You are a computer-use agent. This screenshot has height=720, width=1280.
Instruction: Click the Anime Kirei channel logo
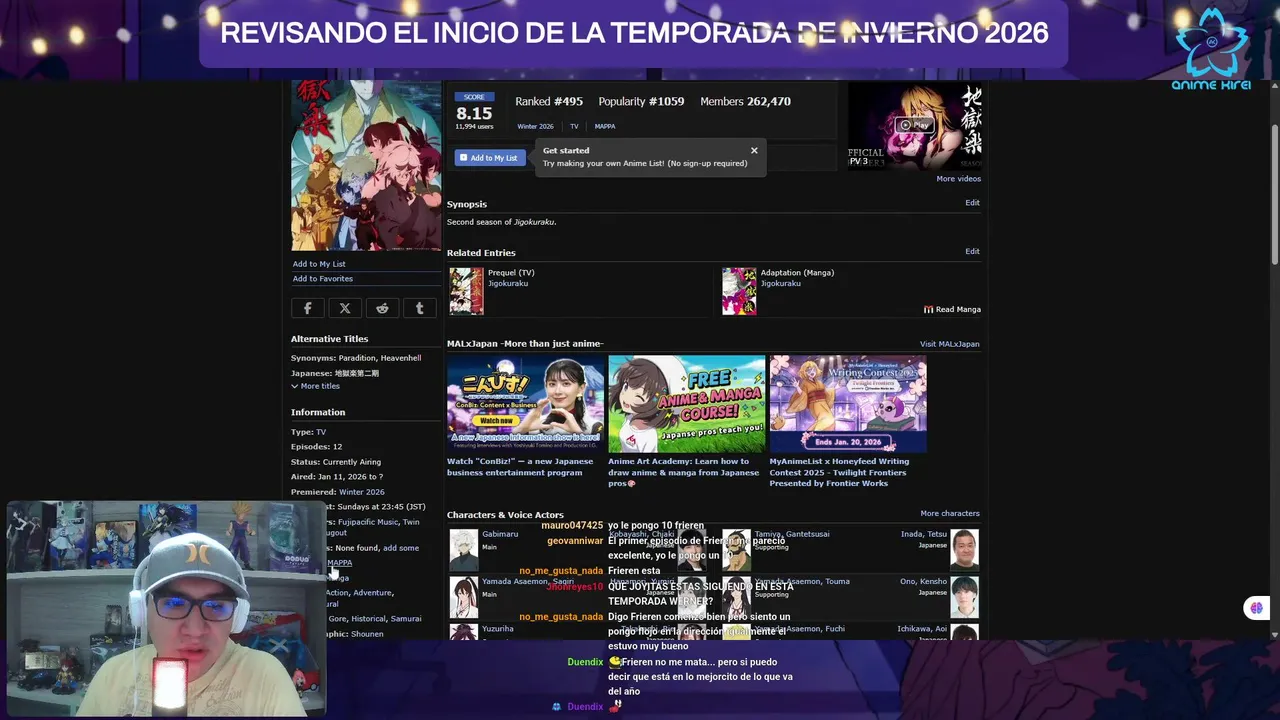click(1211, 48)
